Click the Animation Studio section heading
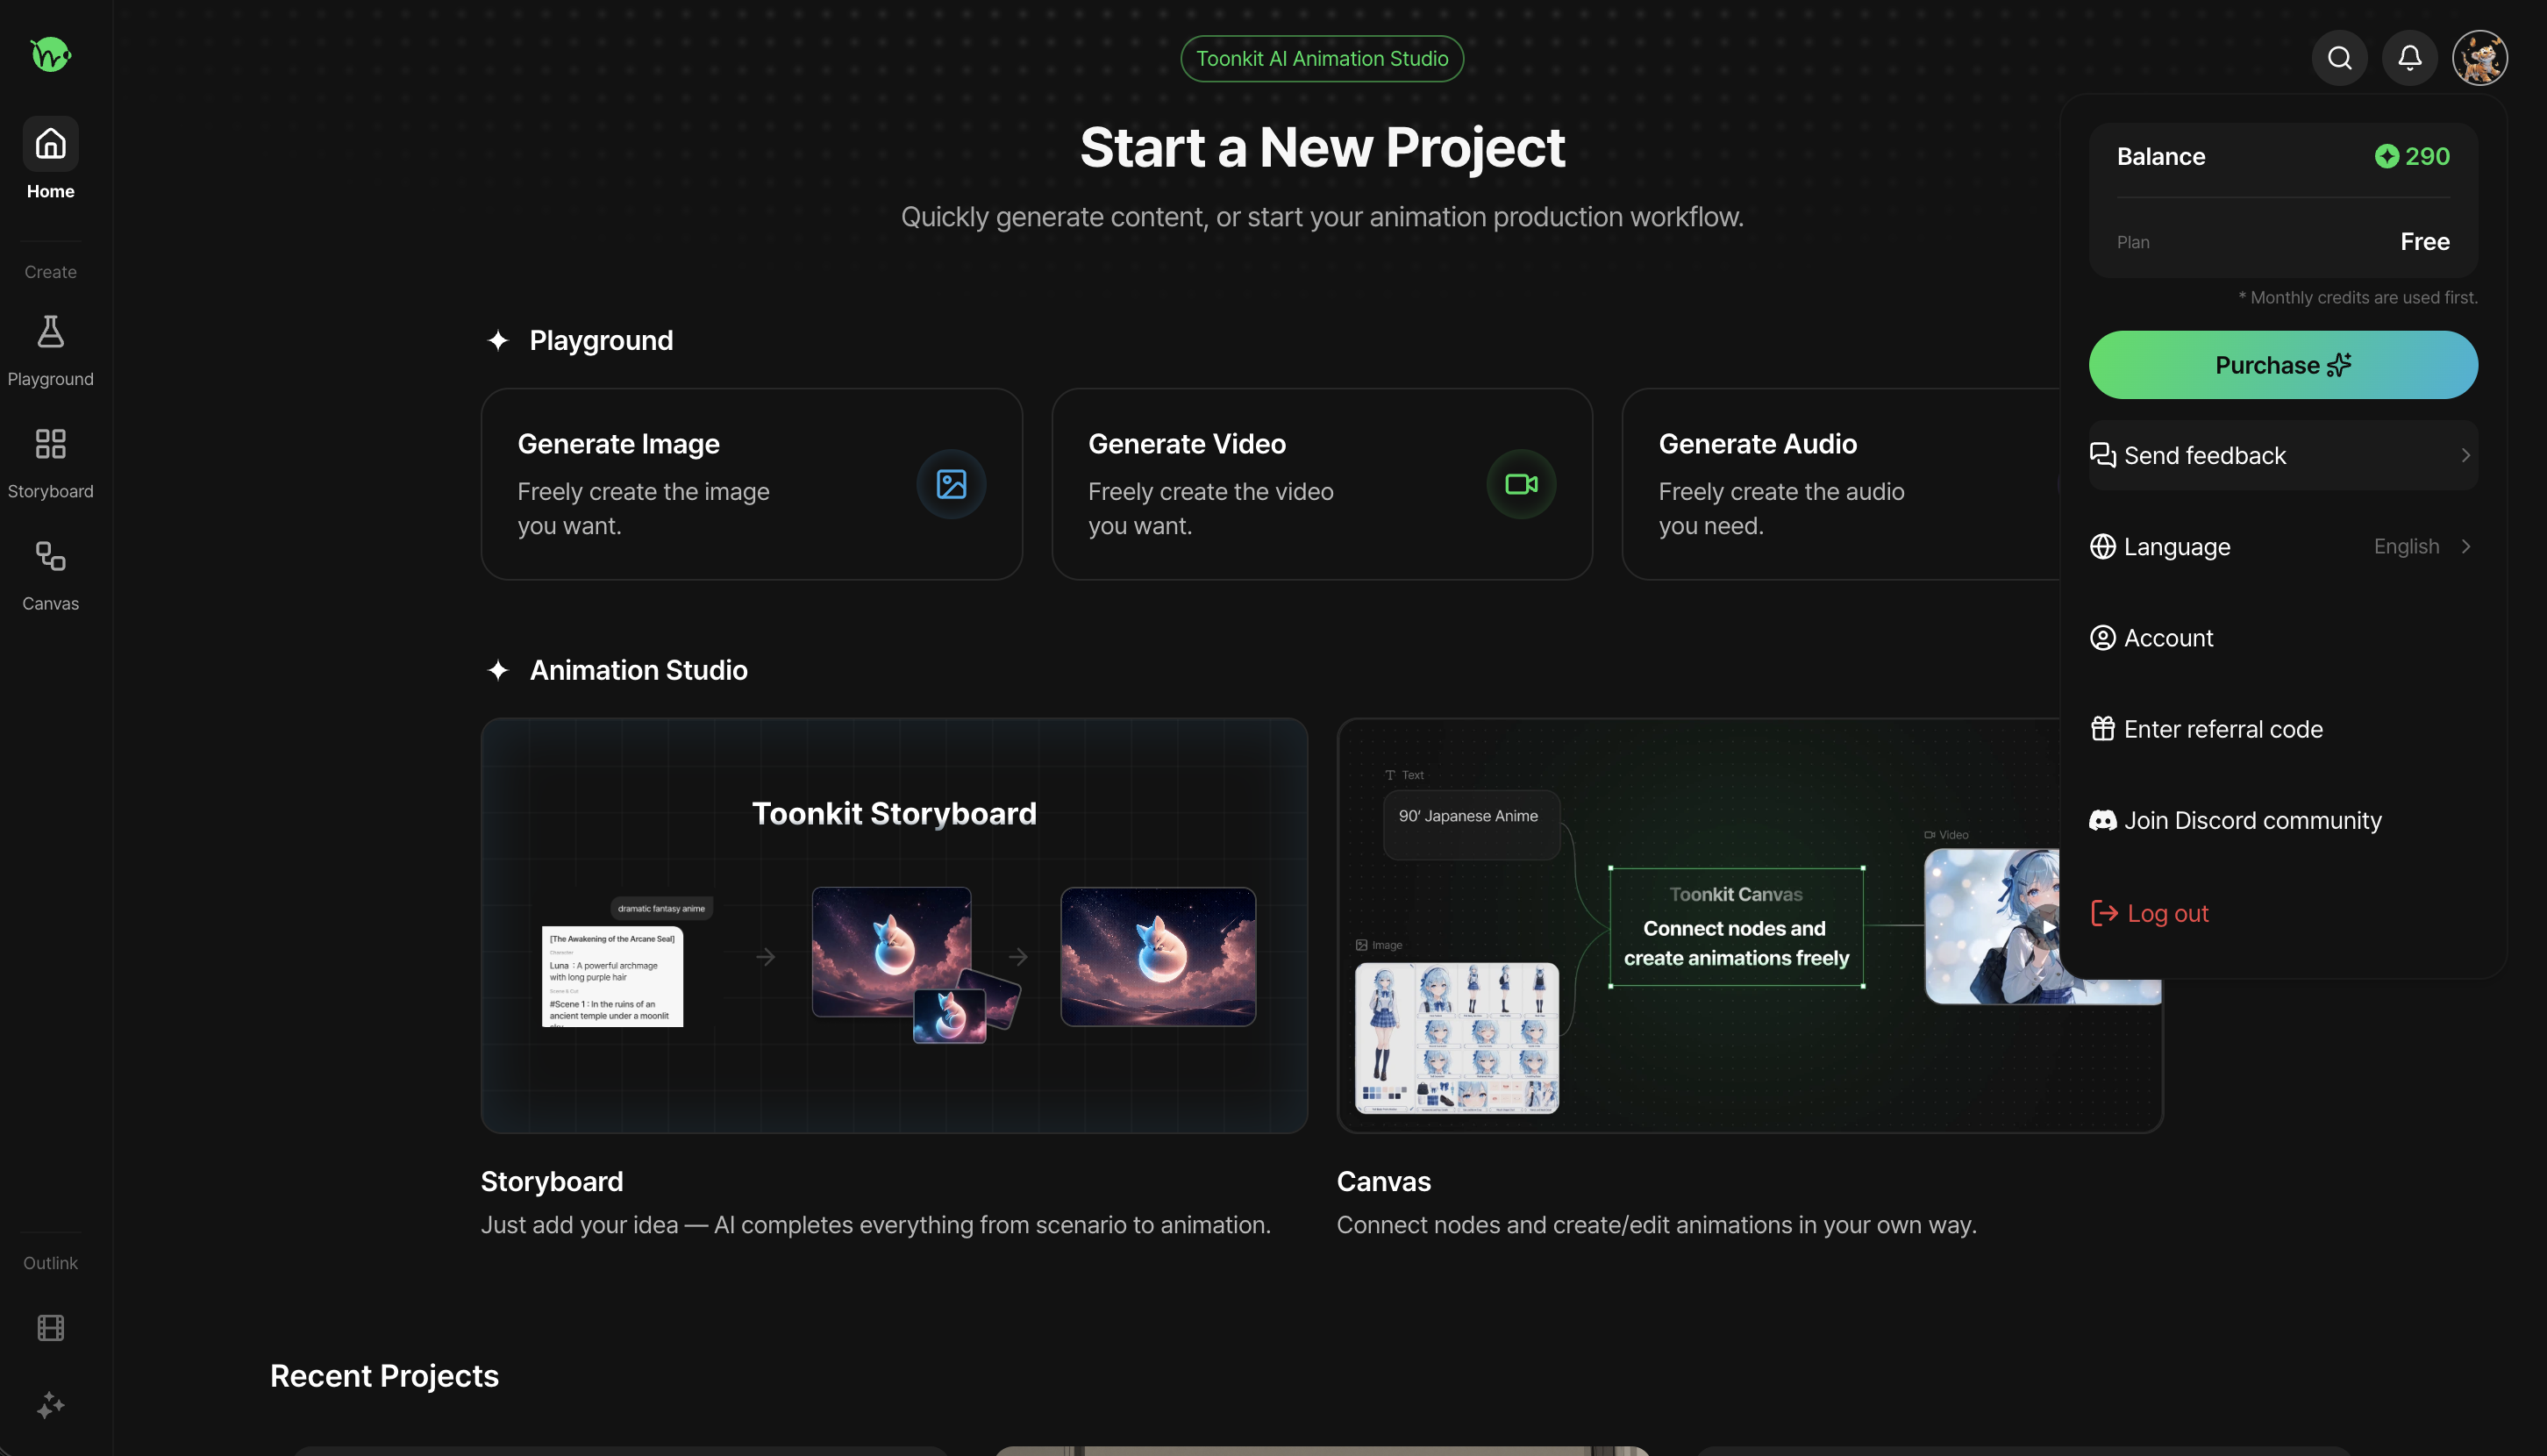The height and width of the screenshot is (1456, 2547). click(x=638, y=670)
